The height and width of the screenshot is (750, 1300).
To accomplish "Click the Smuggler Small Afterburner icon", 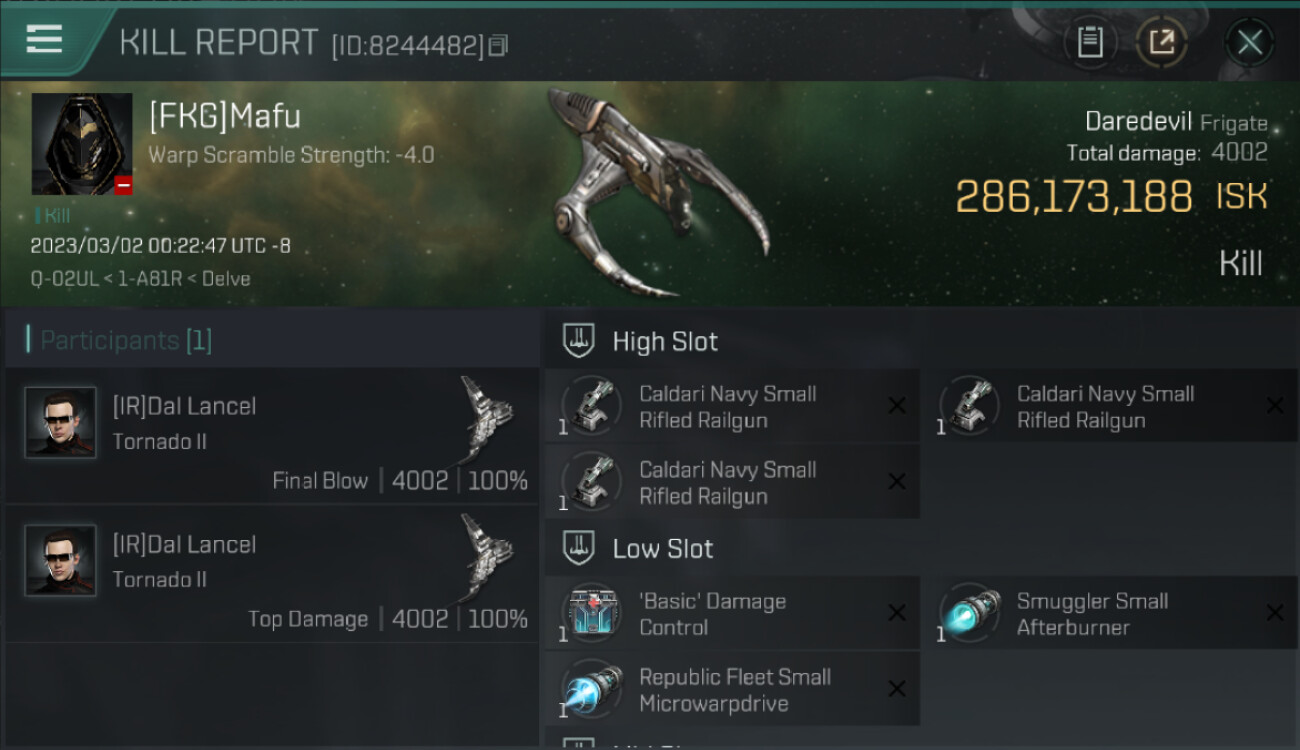I will point(970,613).
